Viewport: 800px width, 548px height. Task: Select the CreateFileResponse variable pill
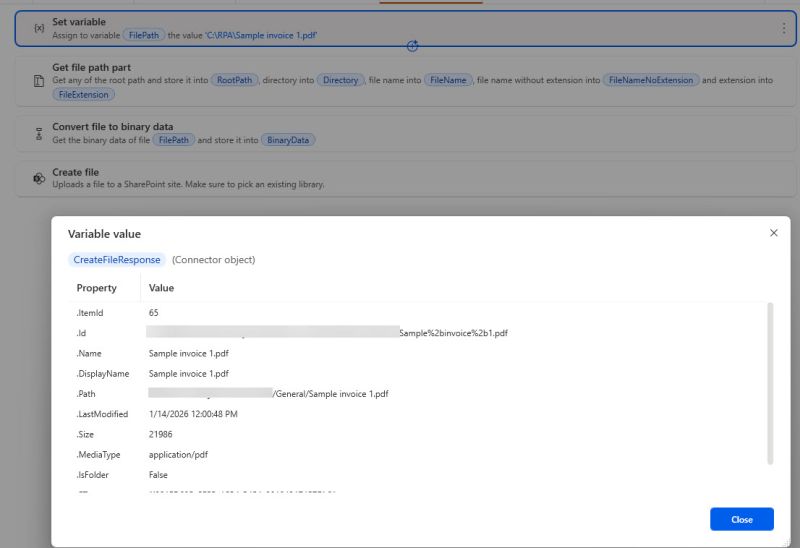(117, 260)
